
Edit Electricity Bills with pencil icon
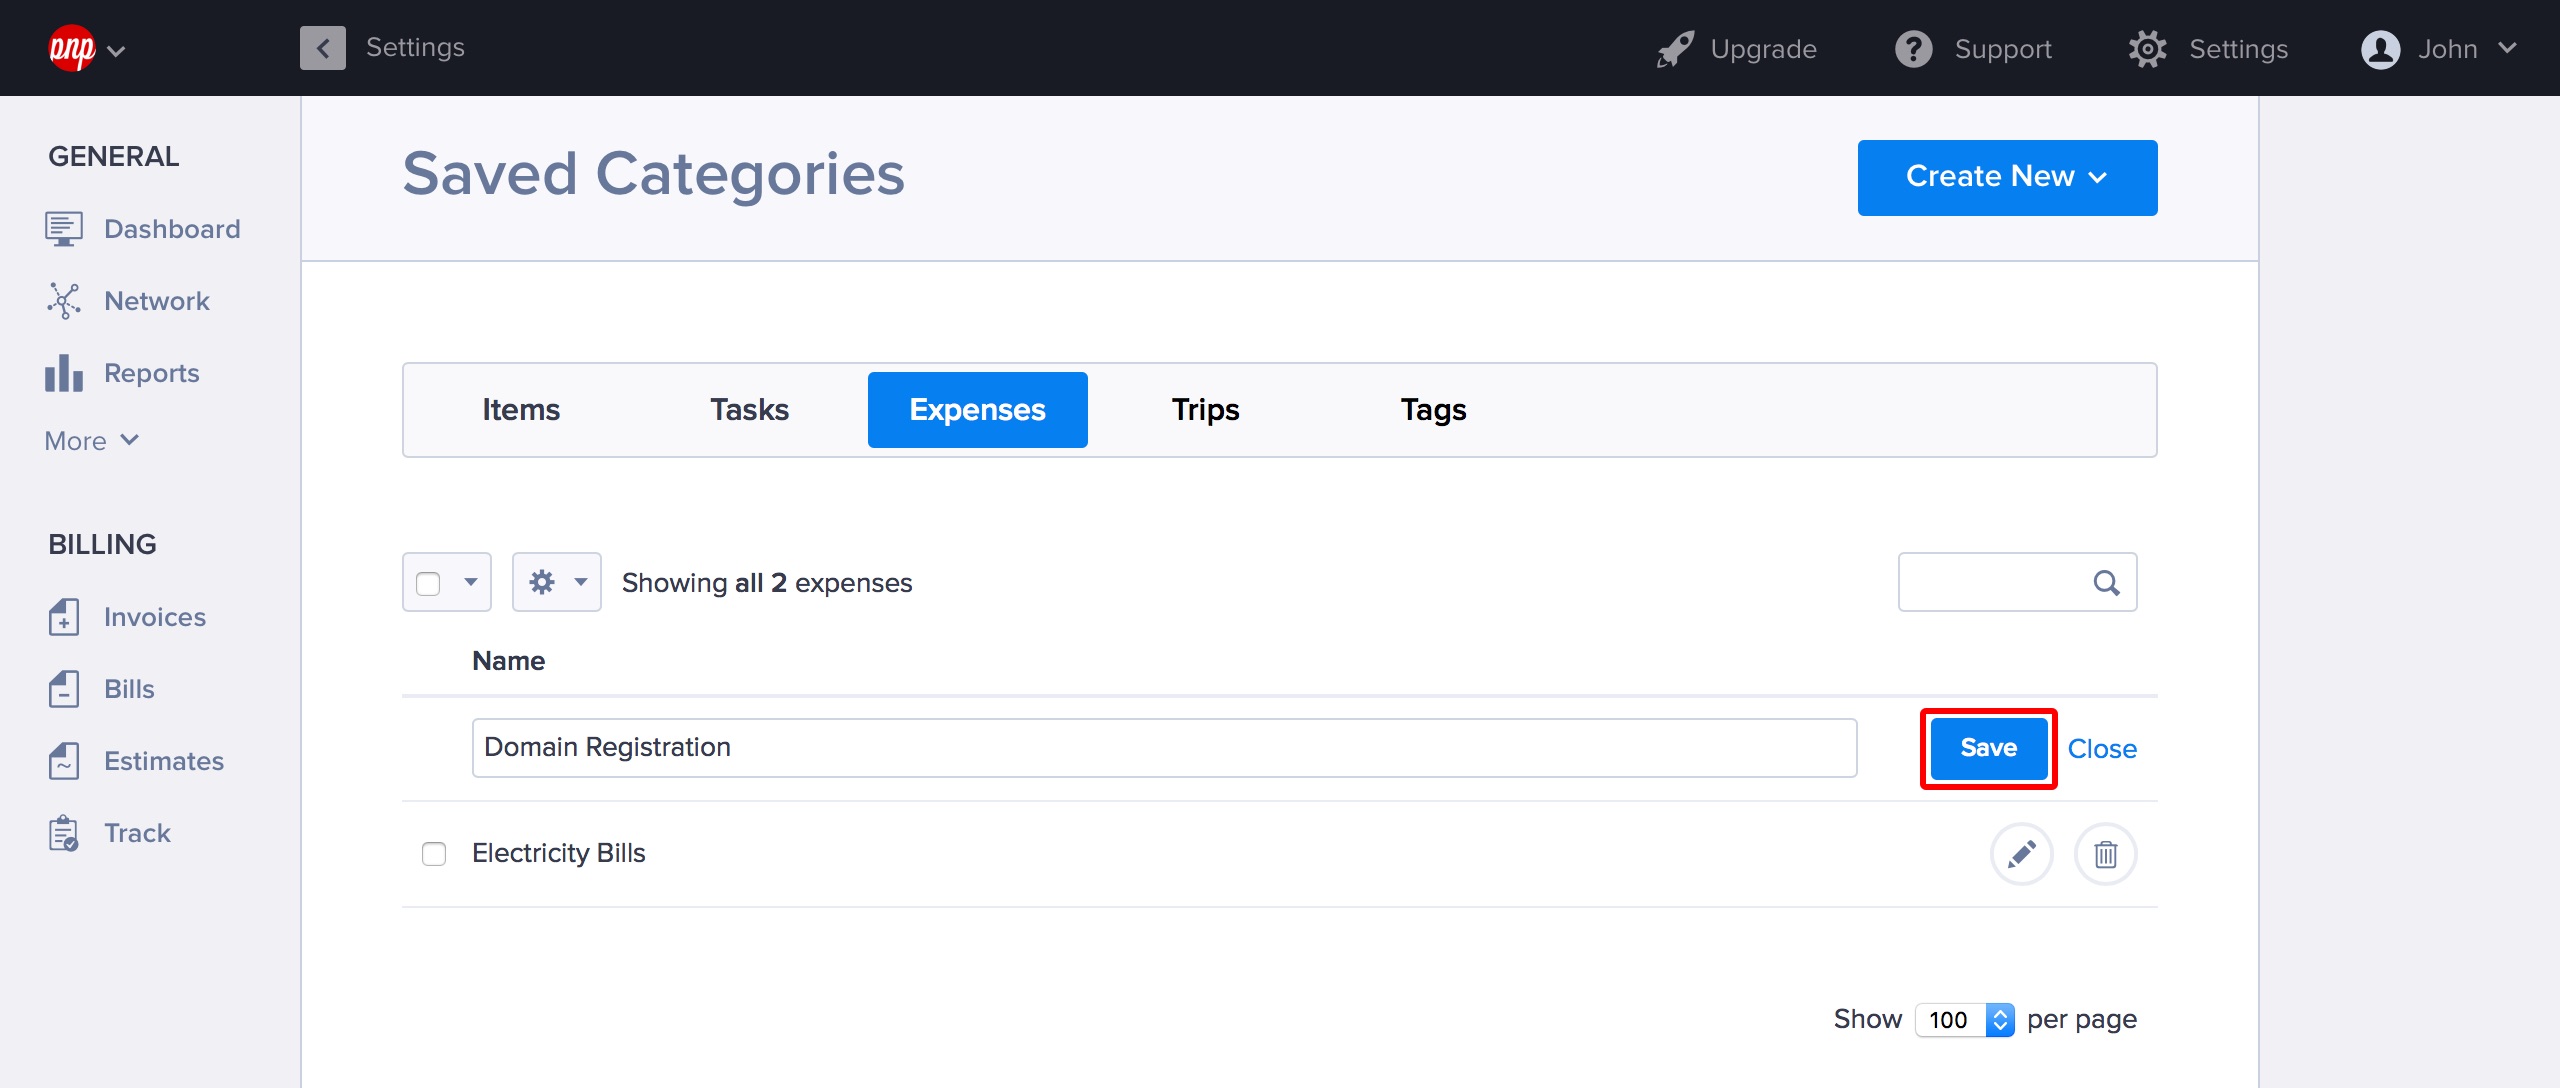[x=2021, y=854]
